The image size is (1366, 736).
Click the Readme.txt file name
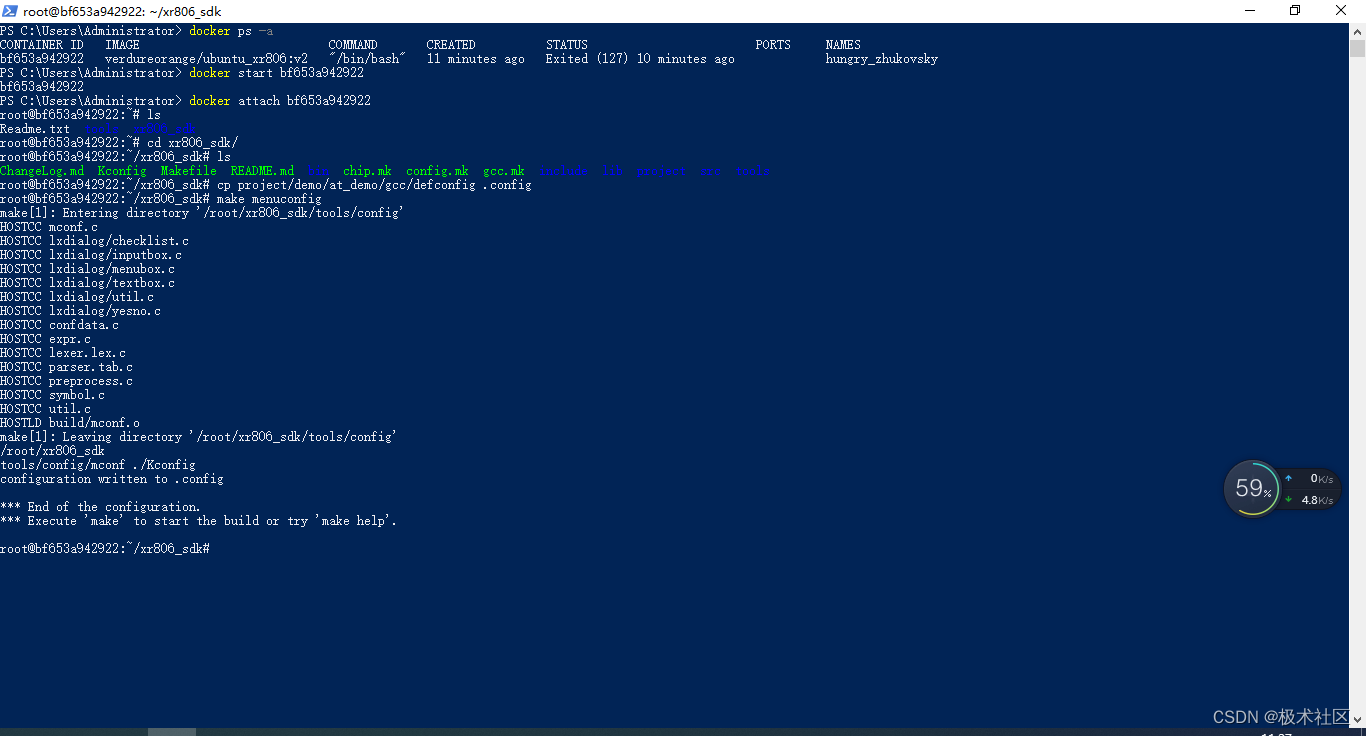35,129
